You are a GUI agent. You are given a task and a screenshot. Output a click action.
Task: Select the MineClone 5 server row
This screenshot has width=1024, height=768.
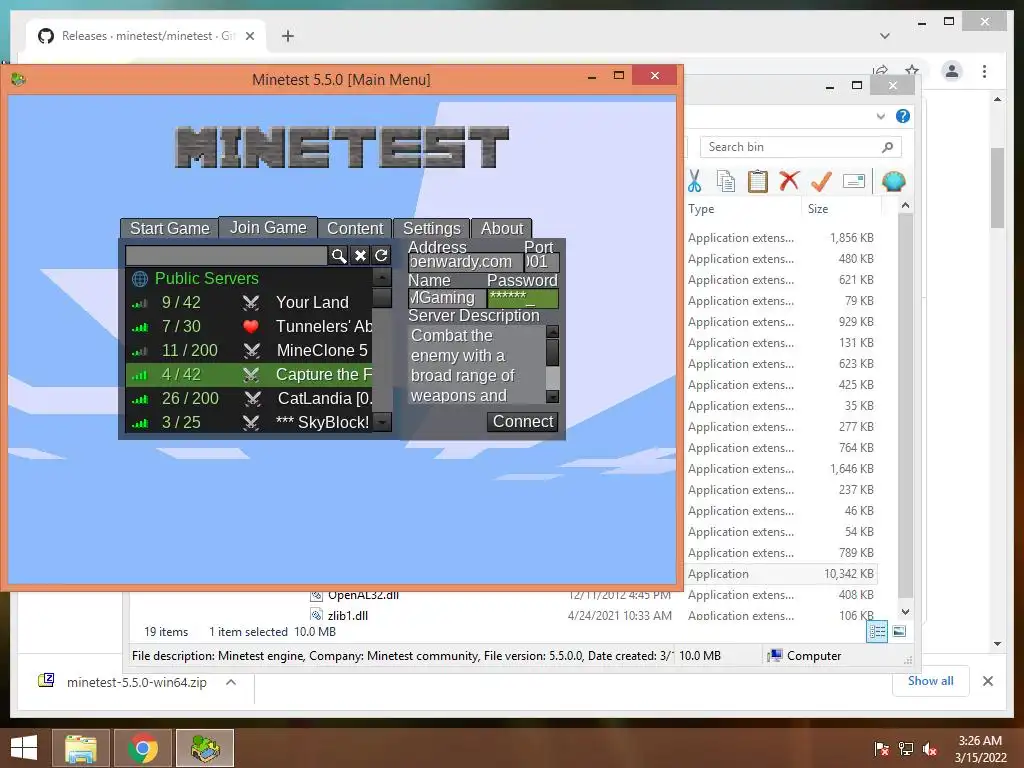point(249,351)
